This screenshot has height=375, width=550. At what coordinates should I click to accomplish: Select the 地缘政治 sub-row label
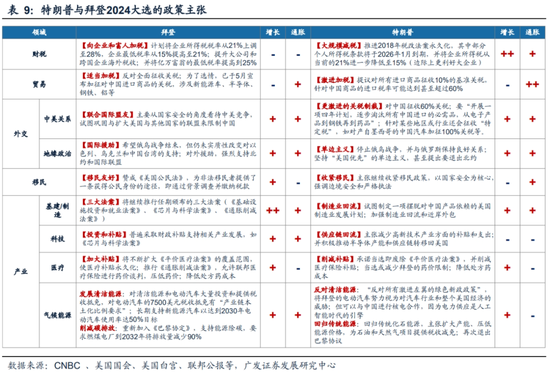[58, 153]
